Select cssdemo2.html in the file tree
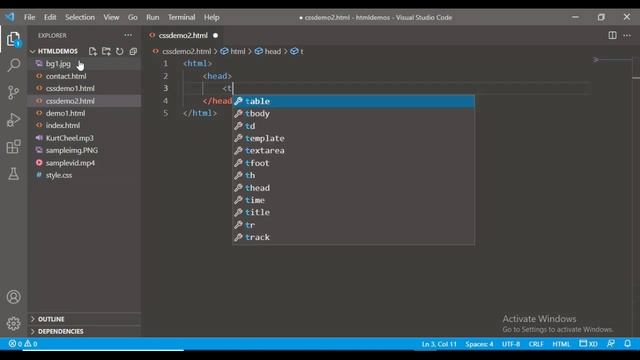This screenshot has height=360, width=640. [84, 101]
